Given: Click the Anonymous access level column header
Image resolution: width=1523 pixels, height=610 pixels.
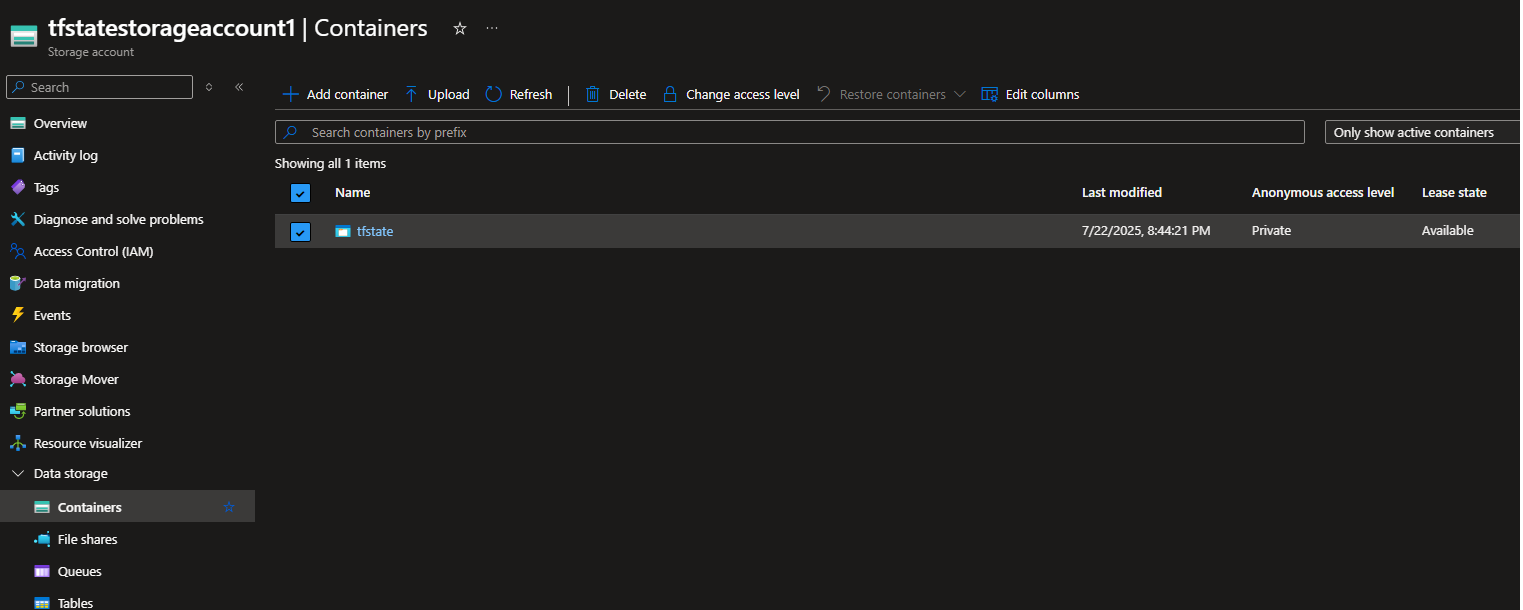Looking at the screenshot, I should pyautogui.click(x=1323, y=193).
